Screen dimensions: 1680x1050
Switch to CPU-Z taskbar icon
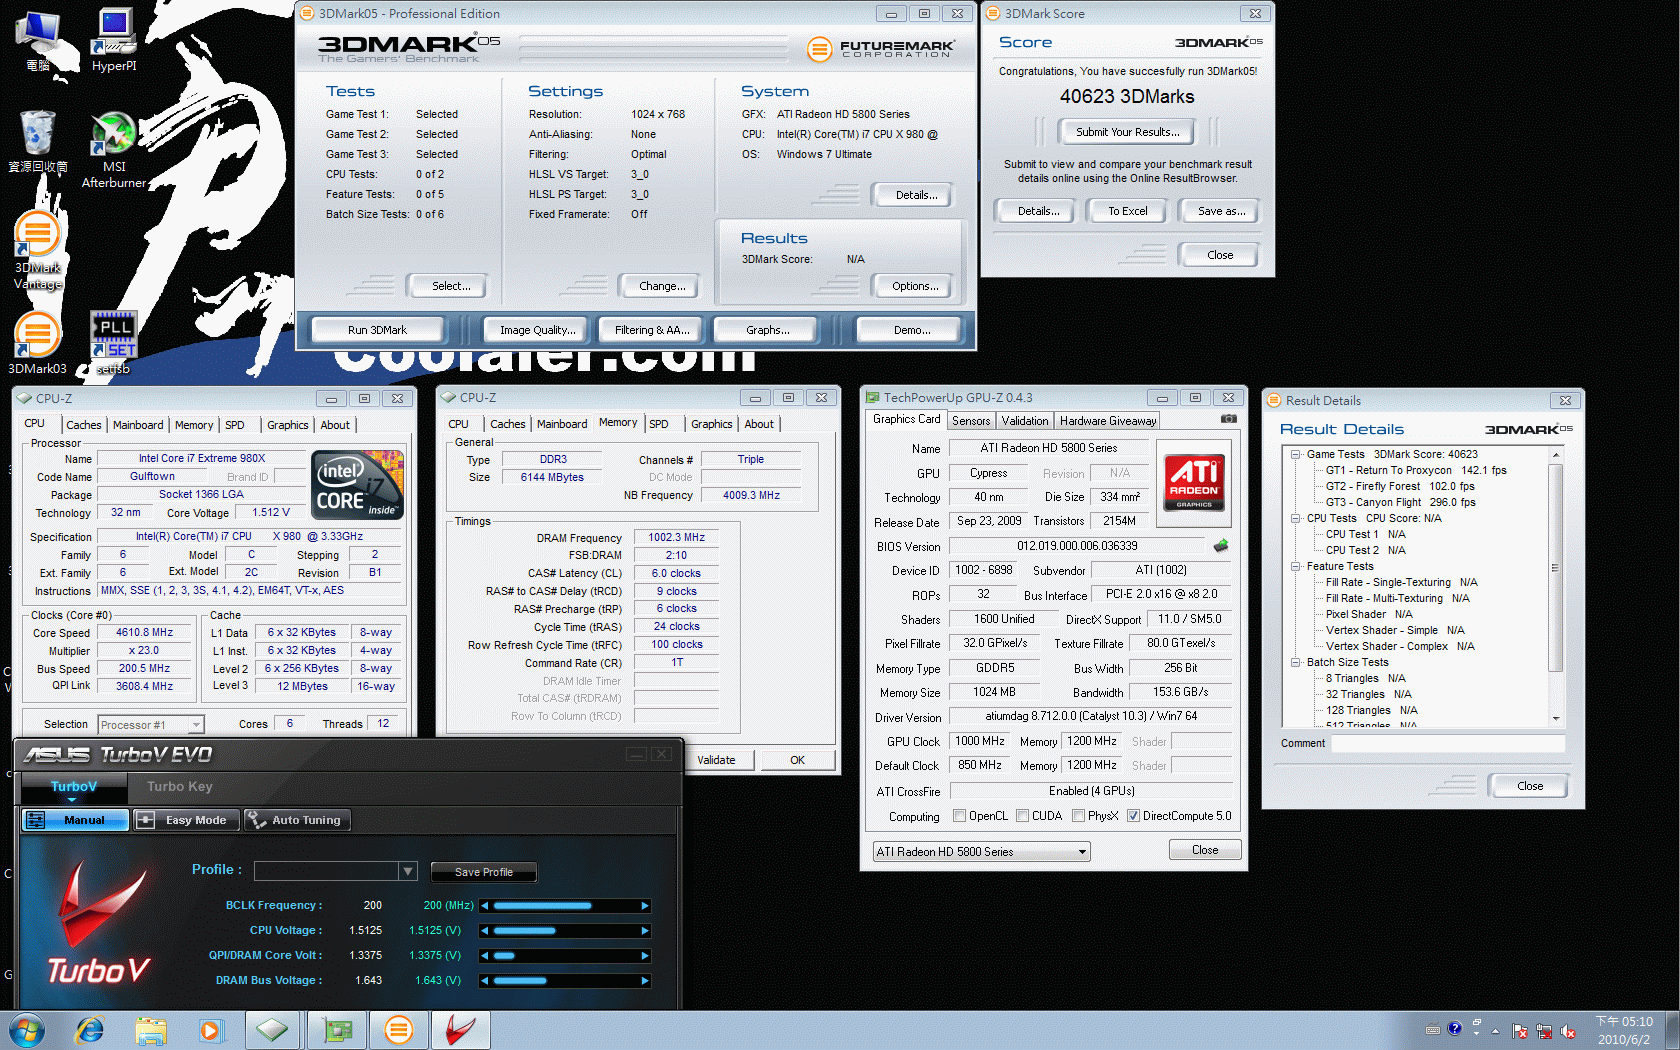tap(272, 1030)
